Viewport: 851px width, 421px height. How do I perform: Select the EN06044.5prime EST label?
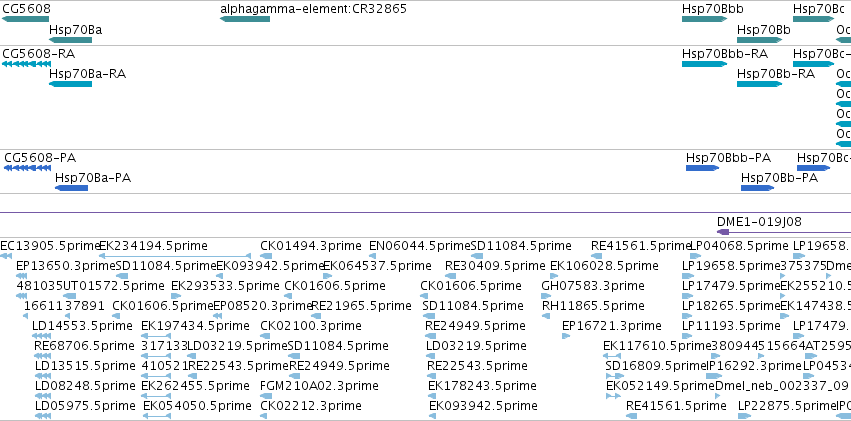coord(420,246)
